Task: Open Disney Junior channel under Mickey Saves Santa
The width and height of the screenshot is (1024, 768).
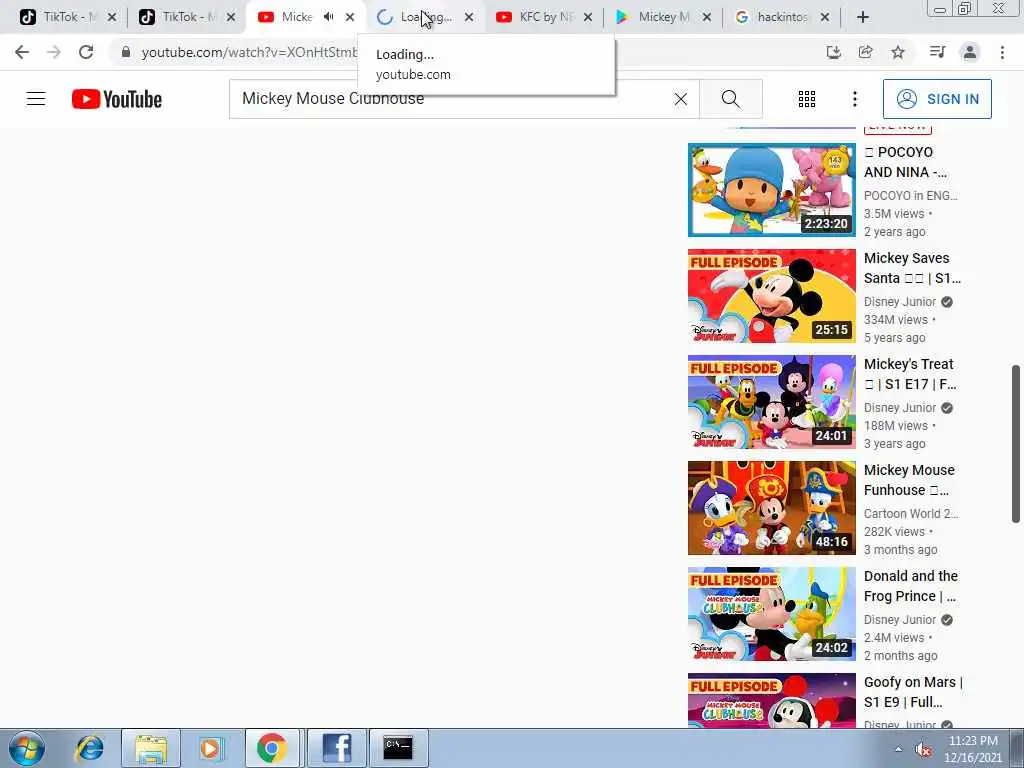Action: (x=900, y=302)
